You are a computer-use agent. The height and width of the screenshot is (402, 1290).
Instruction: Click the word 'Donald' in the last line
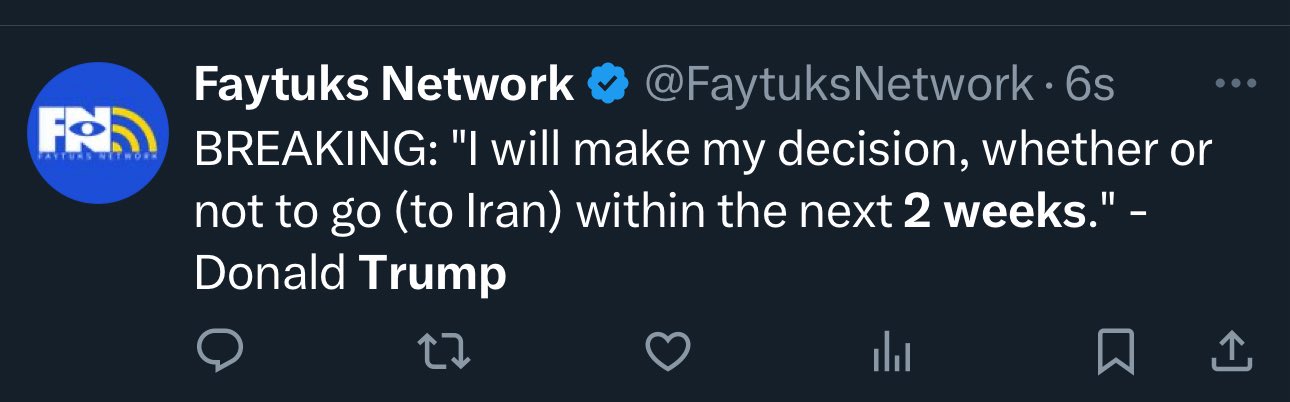[270, 275]
